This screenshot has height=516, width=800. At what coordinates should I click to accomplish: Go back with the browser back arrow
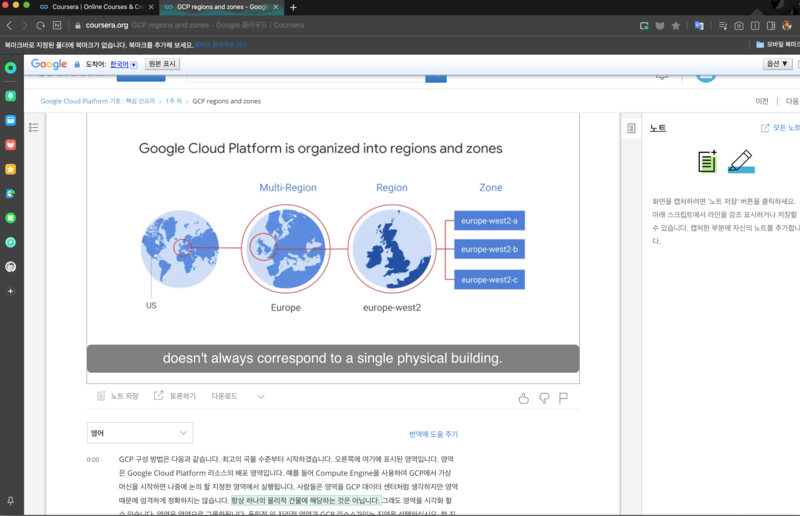coord(9,25)
